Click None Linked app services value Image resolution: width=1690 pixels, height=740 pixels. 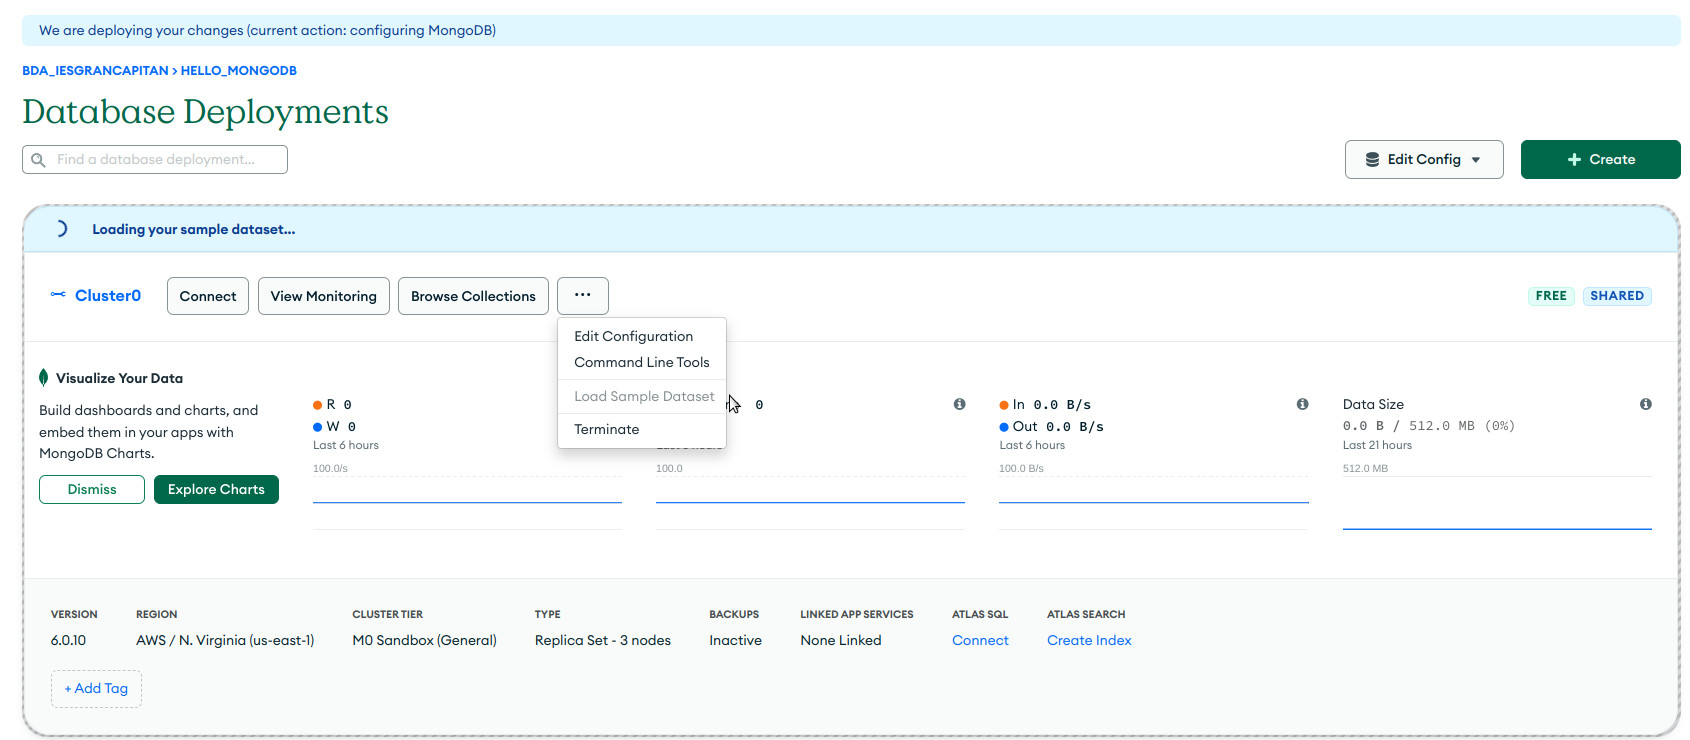tap(841, 640)
